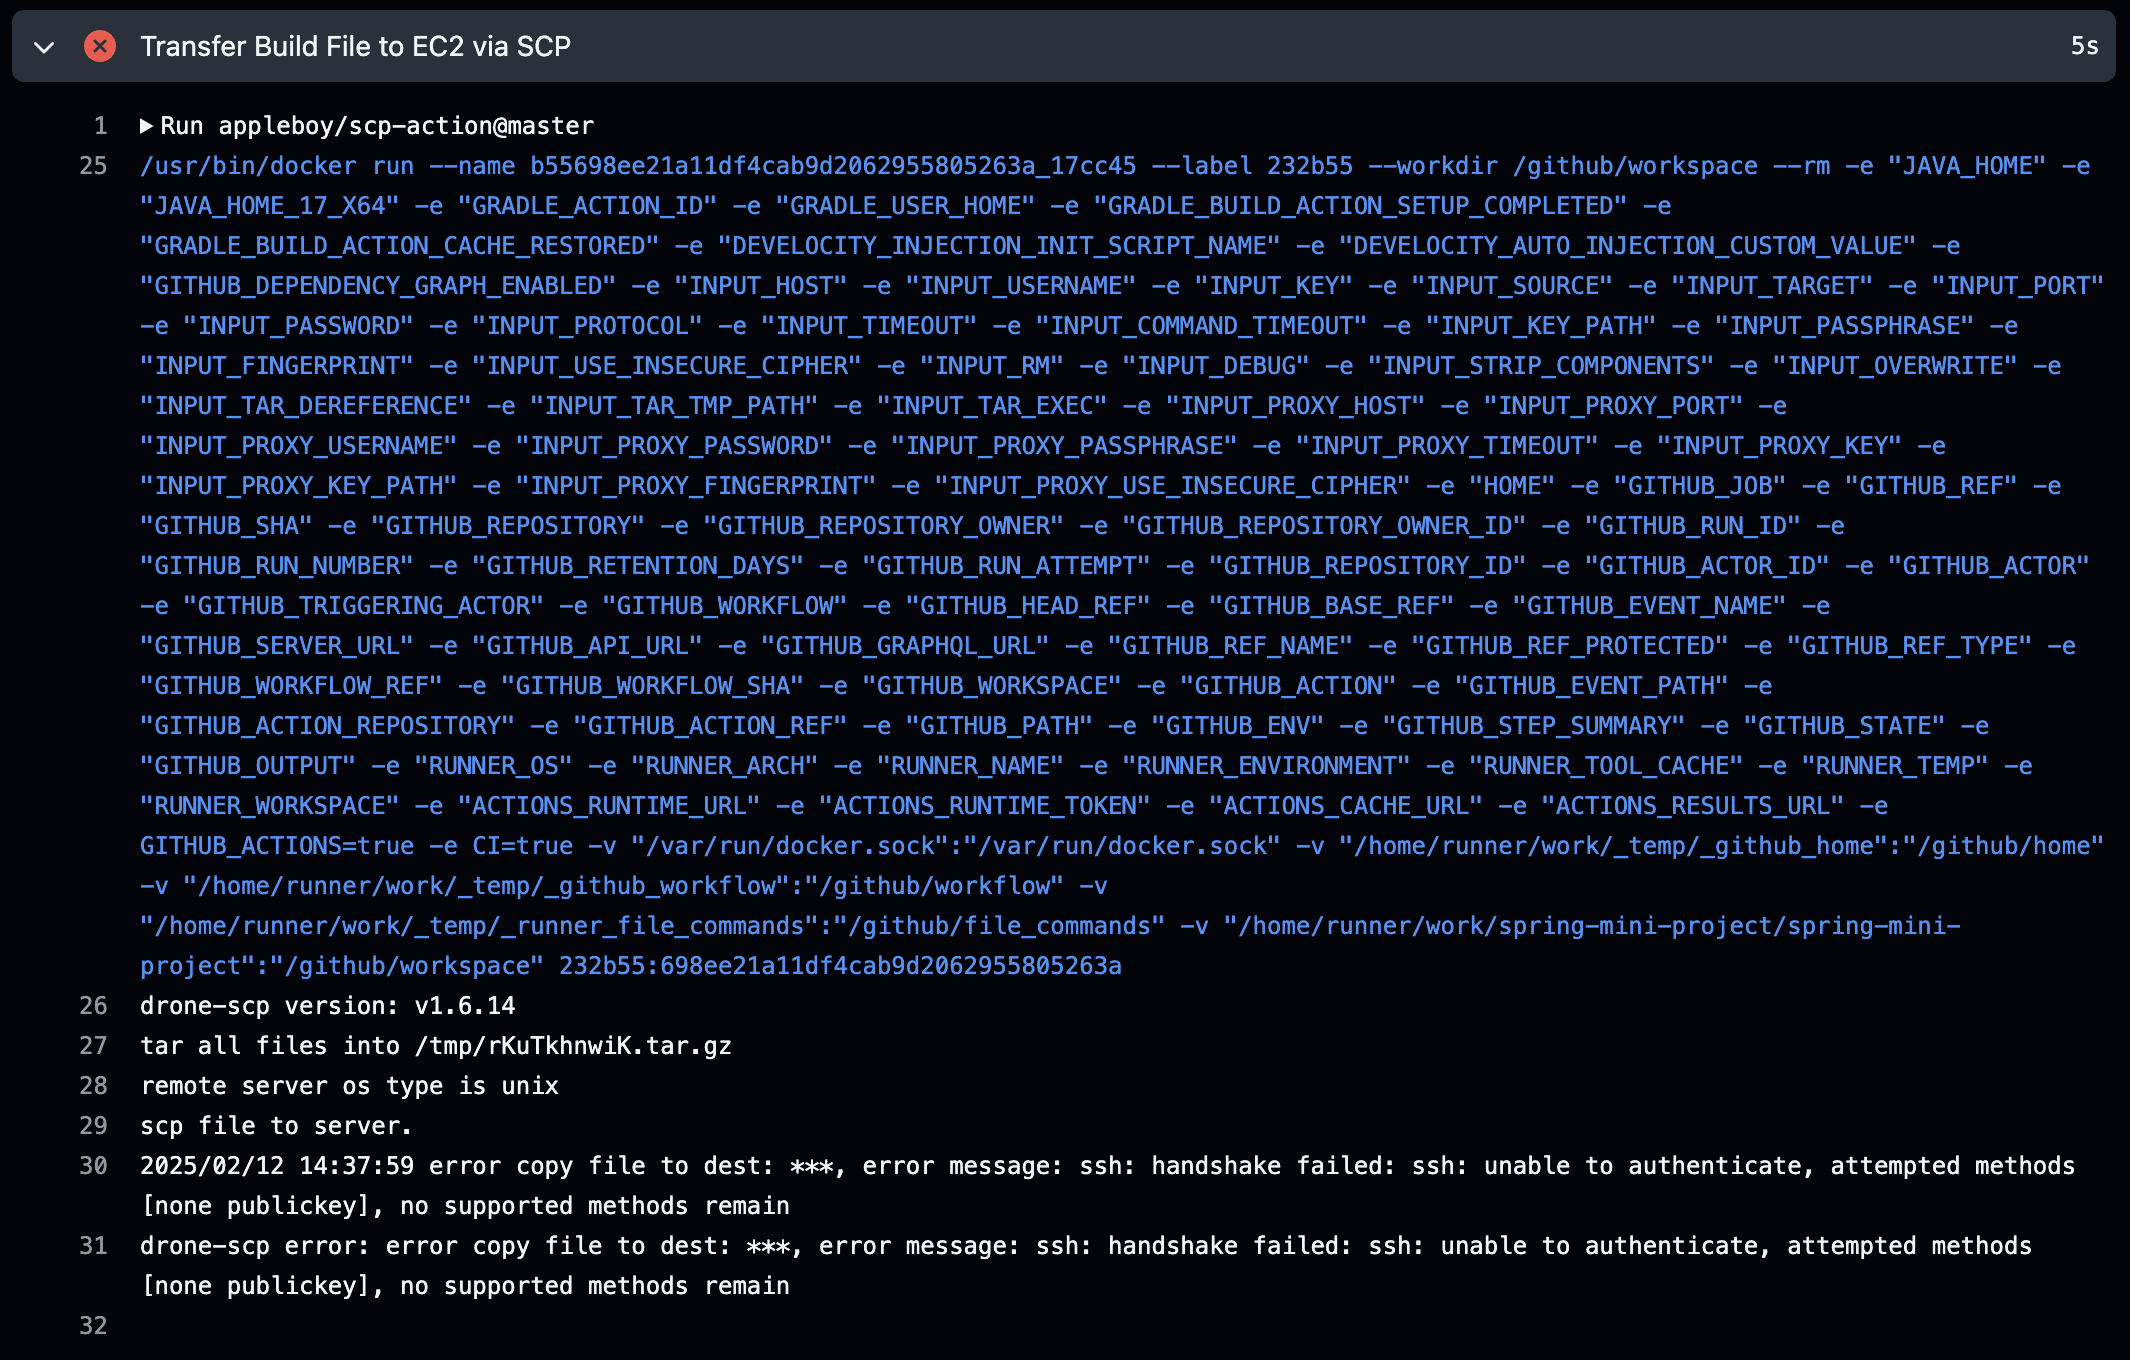Select line number 31
2130x1360 pixels.
(x=94, y=1245)
